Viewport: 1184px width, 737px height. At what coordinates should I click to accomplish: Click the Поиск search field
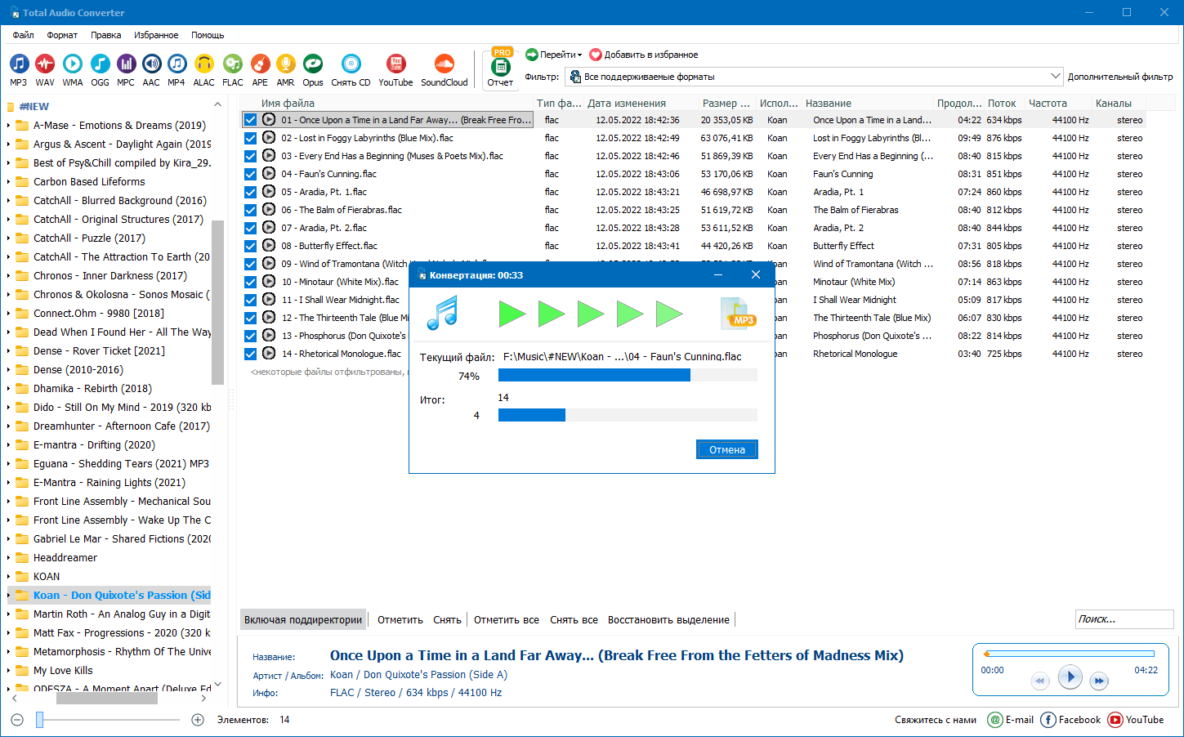point(1124,619)
